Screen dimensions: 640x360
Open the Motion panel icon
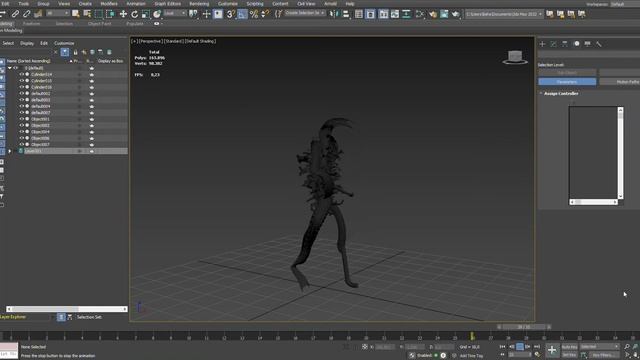pos(576,44)
